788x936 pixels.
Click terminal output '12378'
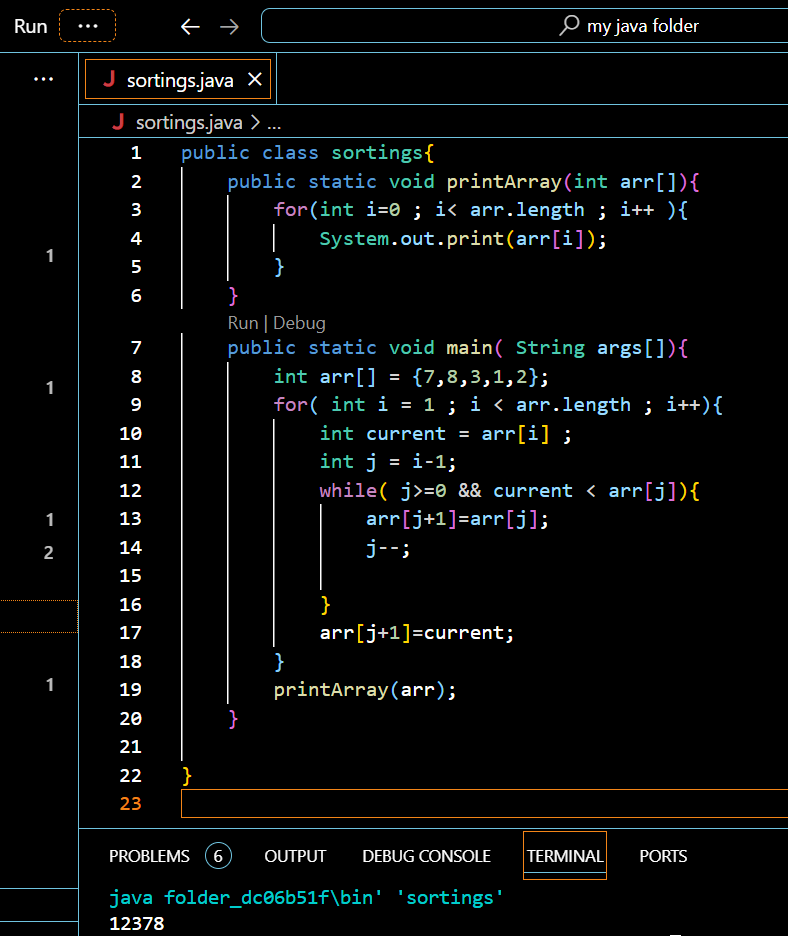pos(137,923)
